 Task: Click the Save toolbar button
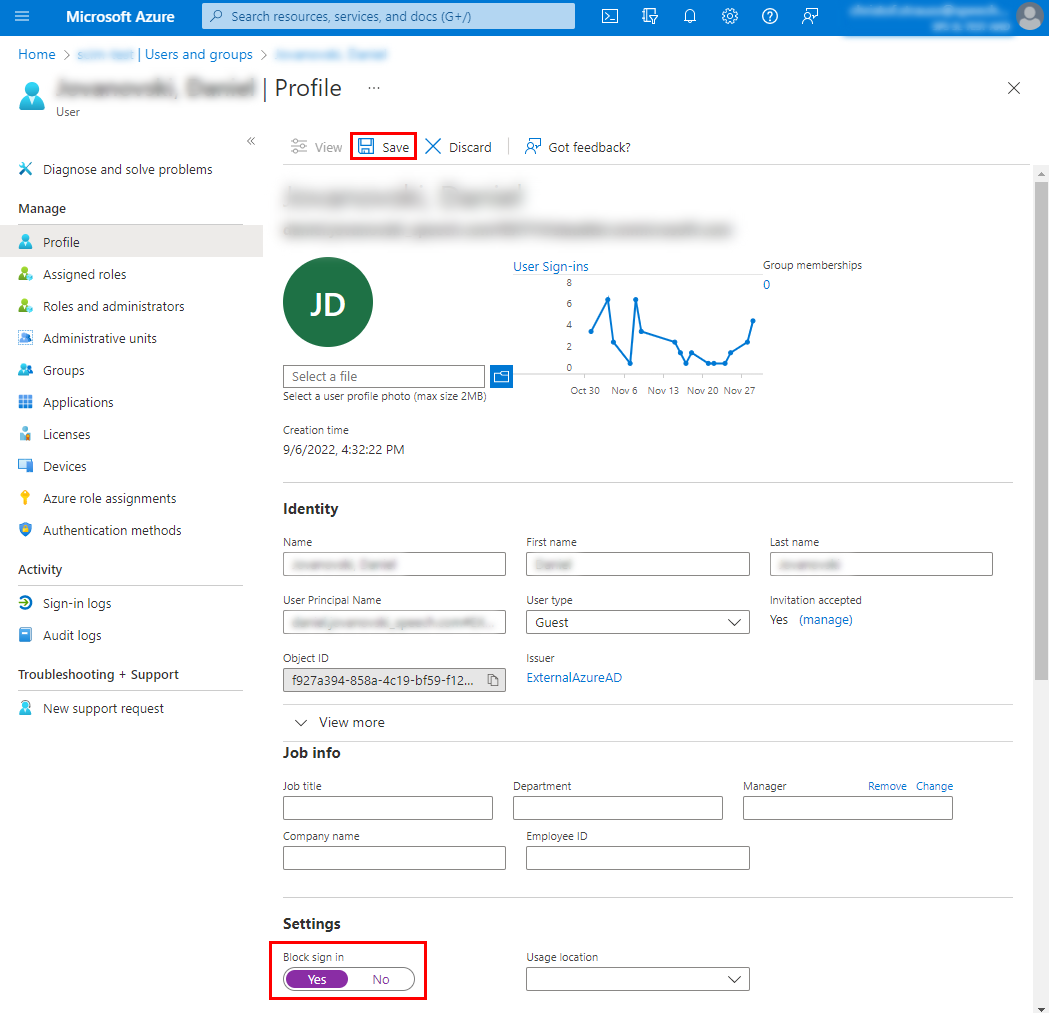pyautogui.click(x=383, y=147)
